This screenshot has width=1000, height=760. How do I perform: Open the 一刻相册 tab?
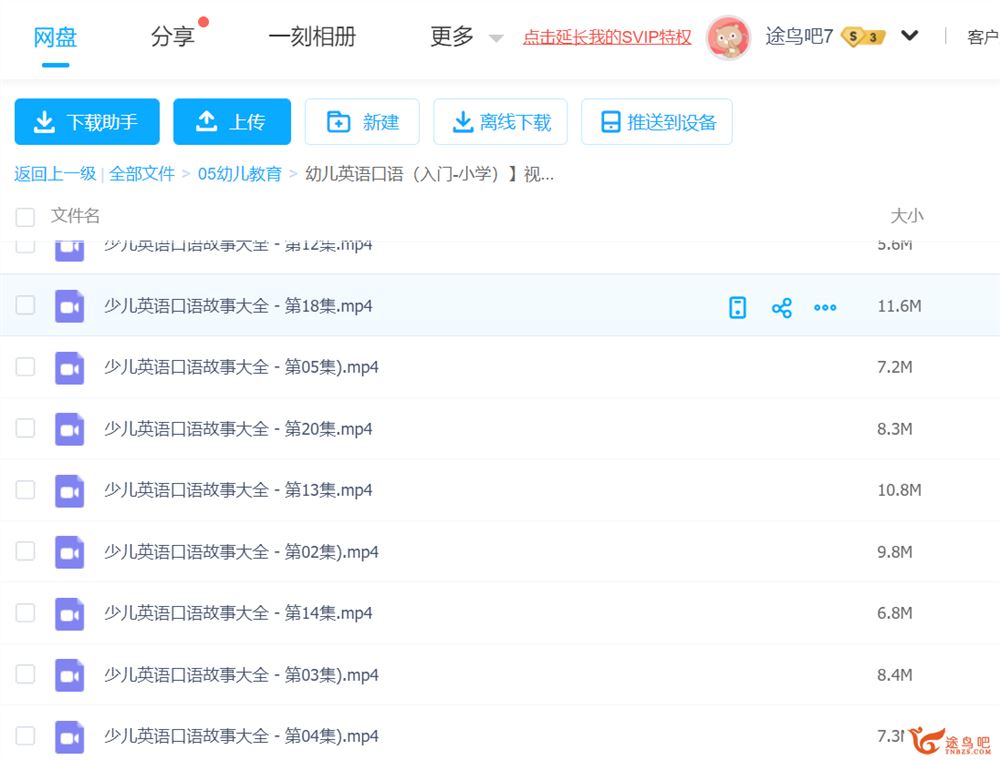[x=312, y=36]
